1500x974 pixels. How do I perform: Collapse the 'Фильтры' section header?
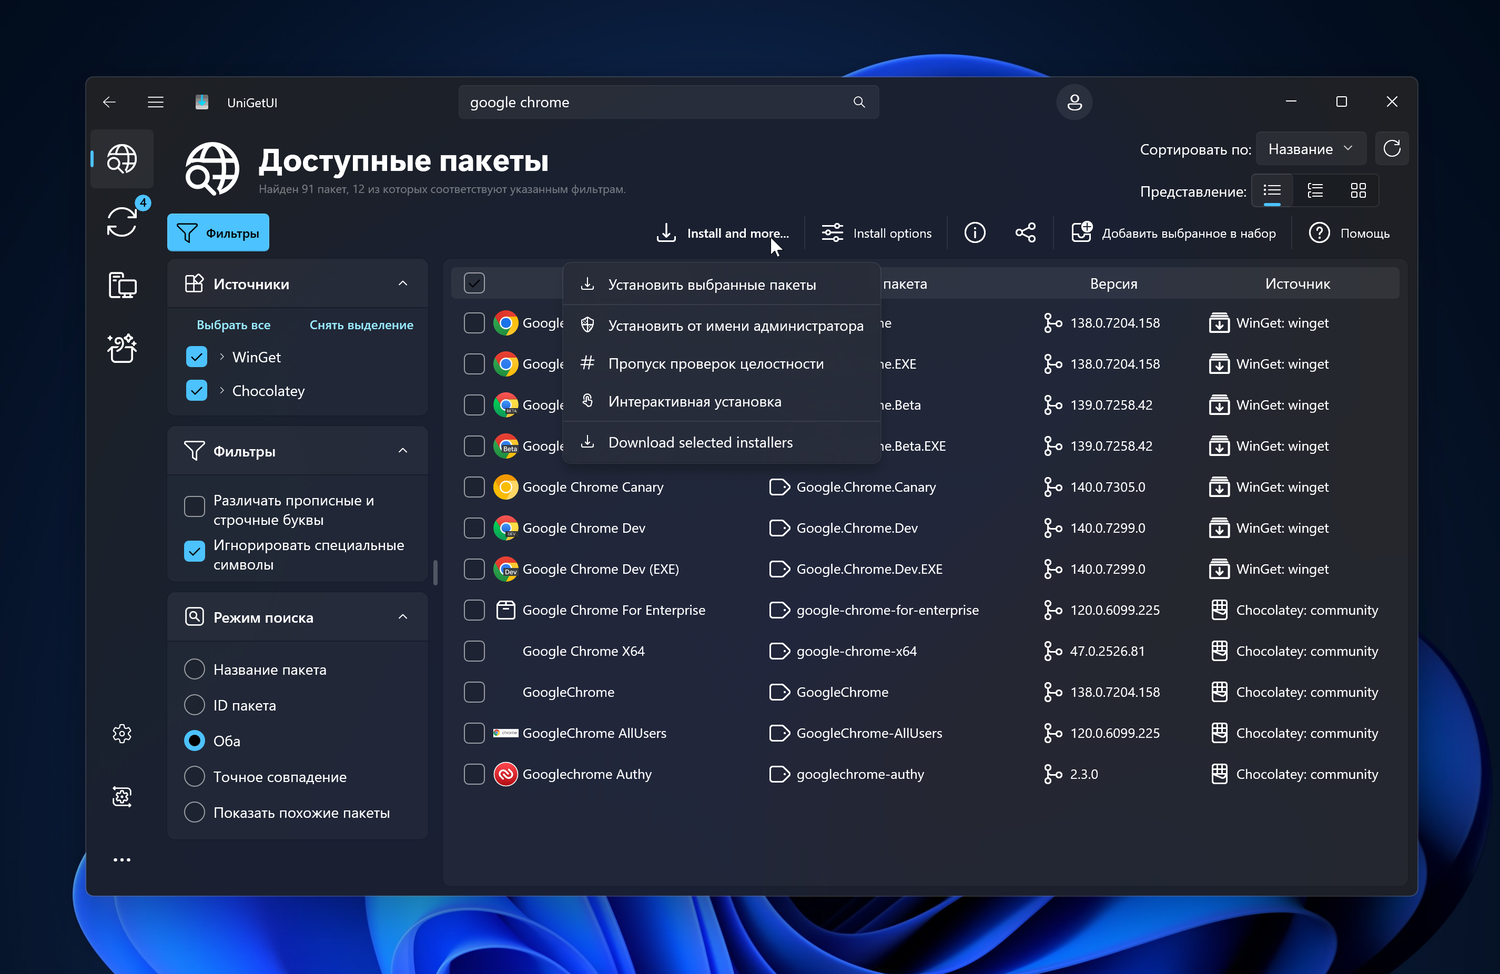coord(403,451)
